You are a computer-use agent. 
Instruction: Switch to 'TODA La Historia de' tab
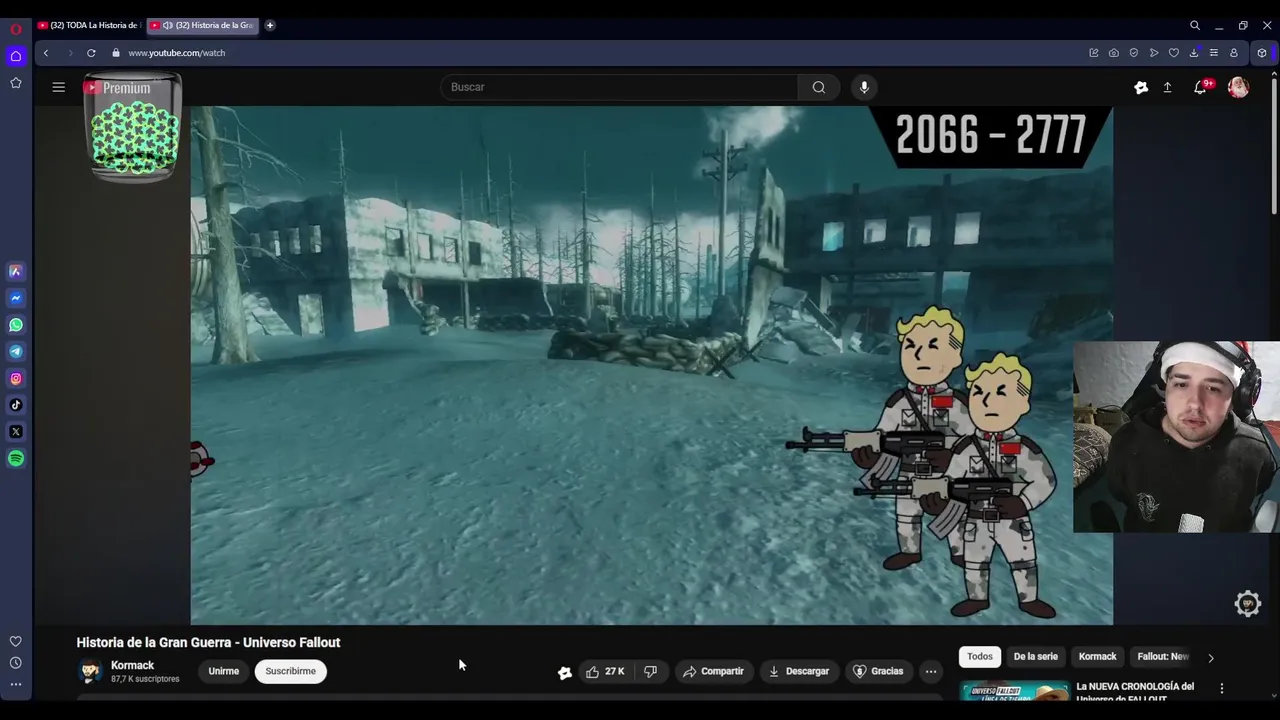click(x=89, y=25)
